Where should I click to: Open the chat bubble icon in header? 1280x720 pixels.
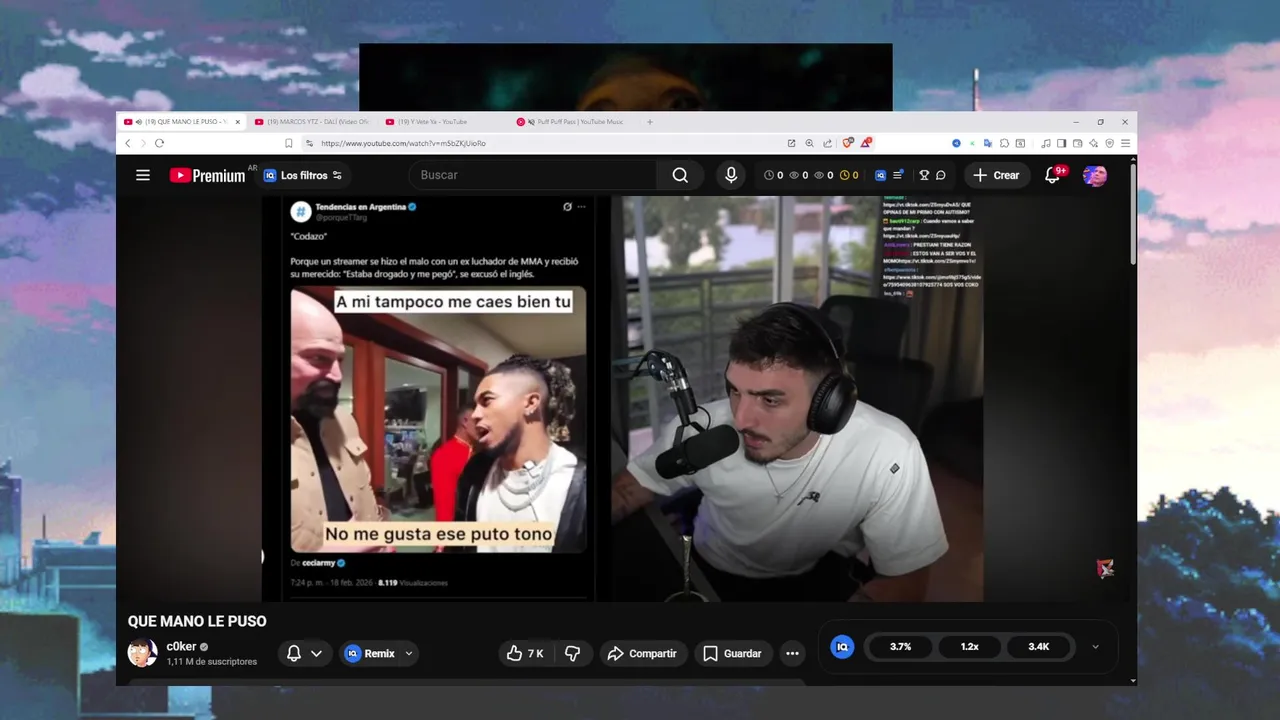941,175
